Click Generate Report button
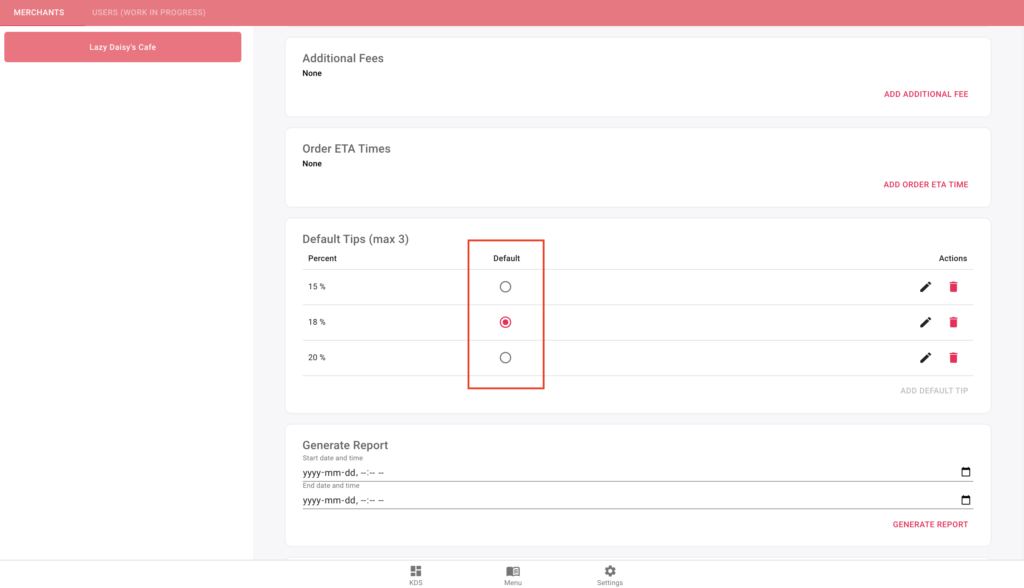 pos(931,524)
